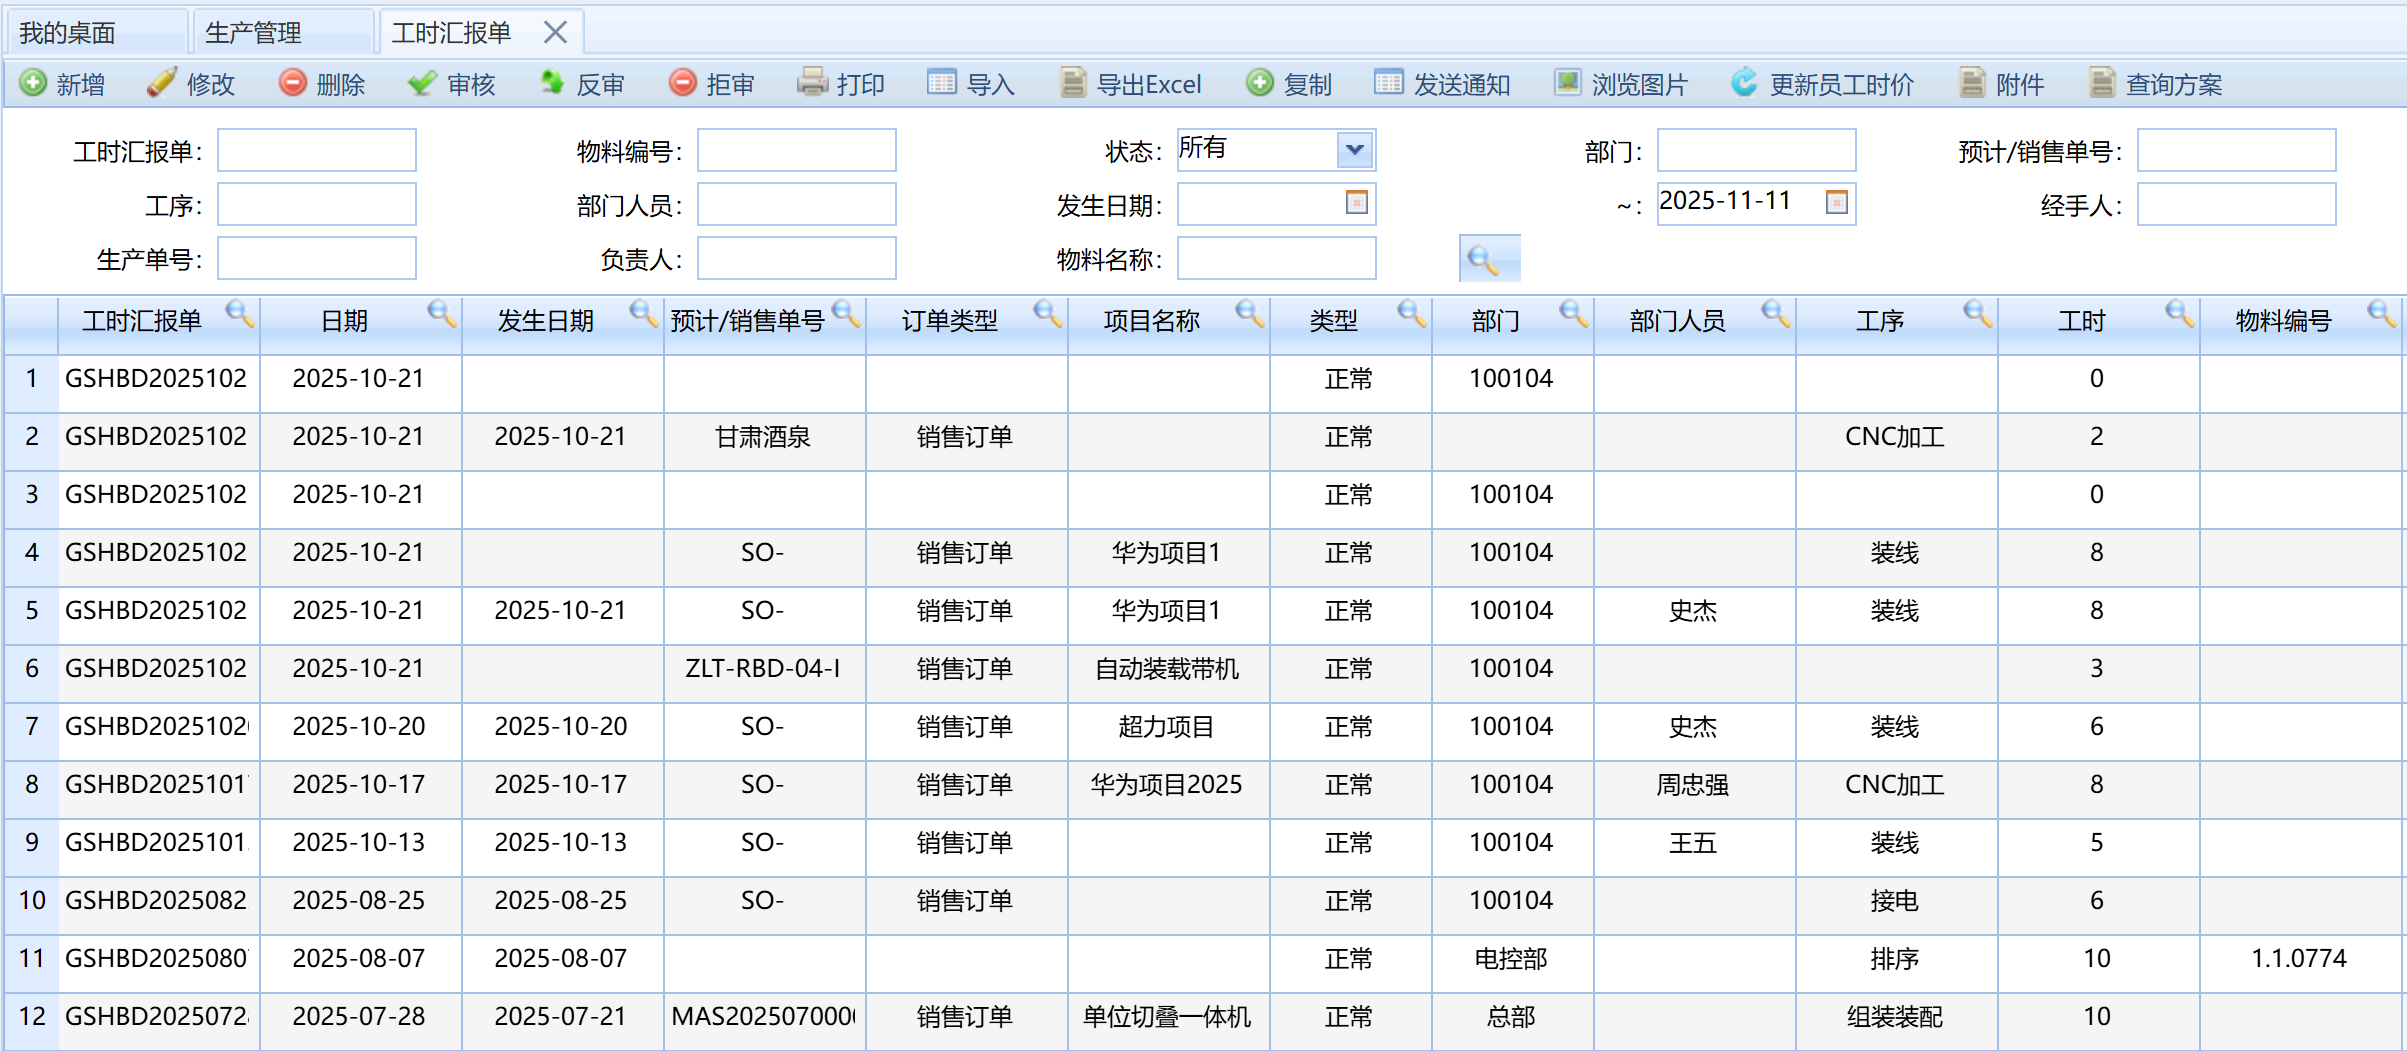The image size is (2407, 1051).
Task: Select row 8 with 华为项目2025
Action: pos(1166,785)
